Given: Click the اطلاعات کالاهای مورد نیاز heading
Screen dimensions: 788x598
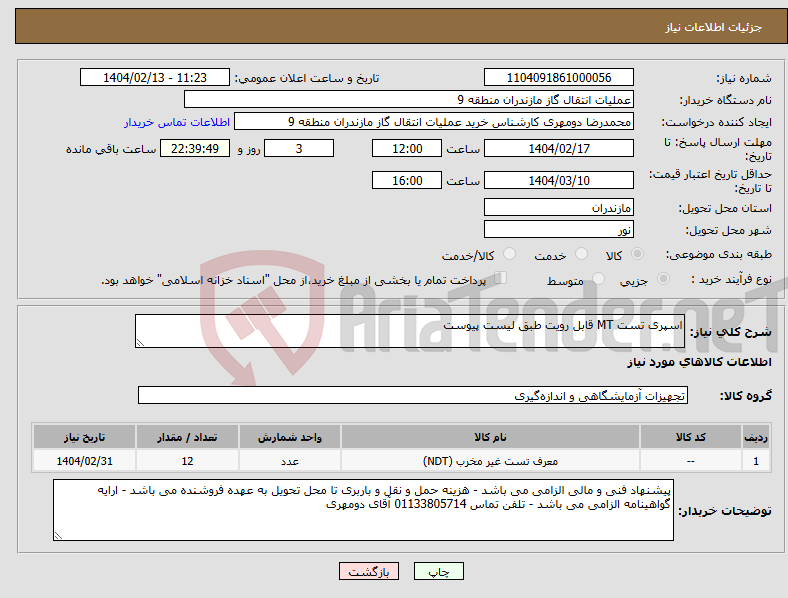Looking at the screenshot, I should click(699, 362).
